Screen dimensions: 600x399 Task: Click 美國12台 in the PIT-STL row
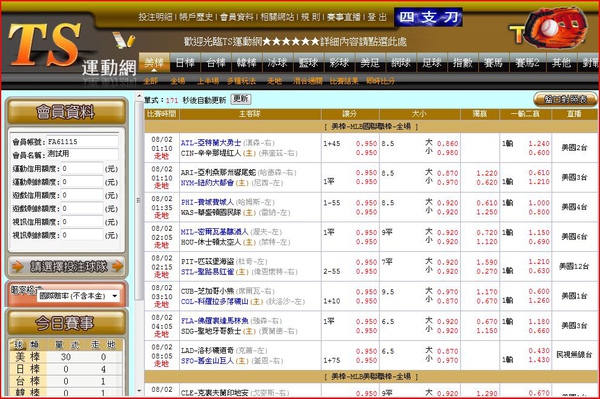click(x=574, y=266)
